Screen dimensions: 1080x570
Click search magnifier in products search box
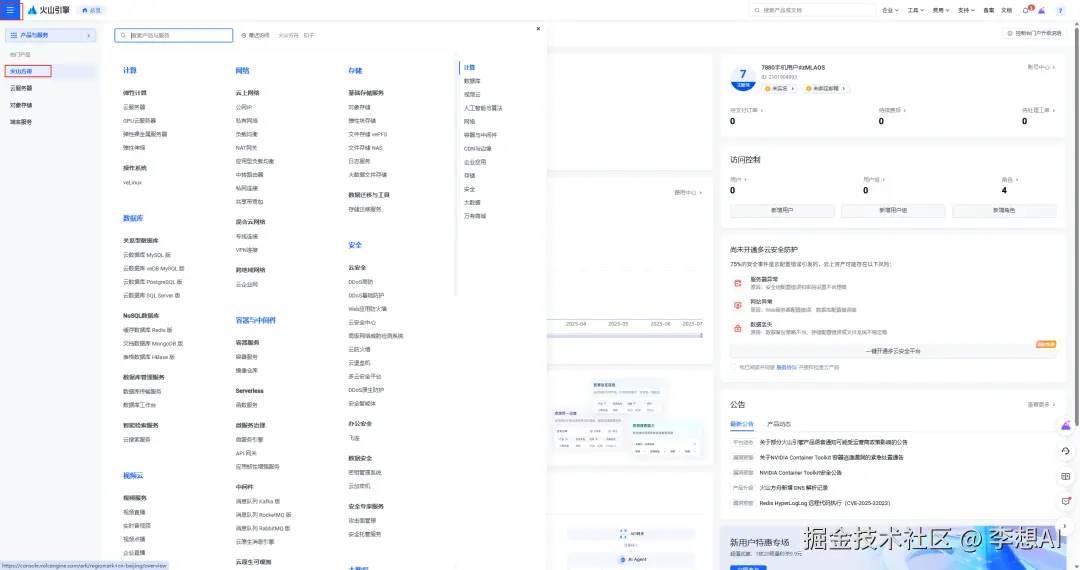tap(123, 35)
